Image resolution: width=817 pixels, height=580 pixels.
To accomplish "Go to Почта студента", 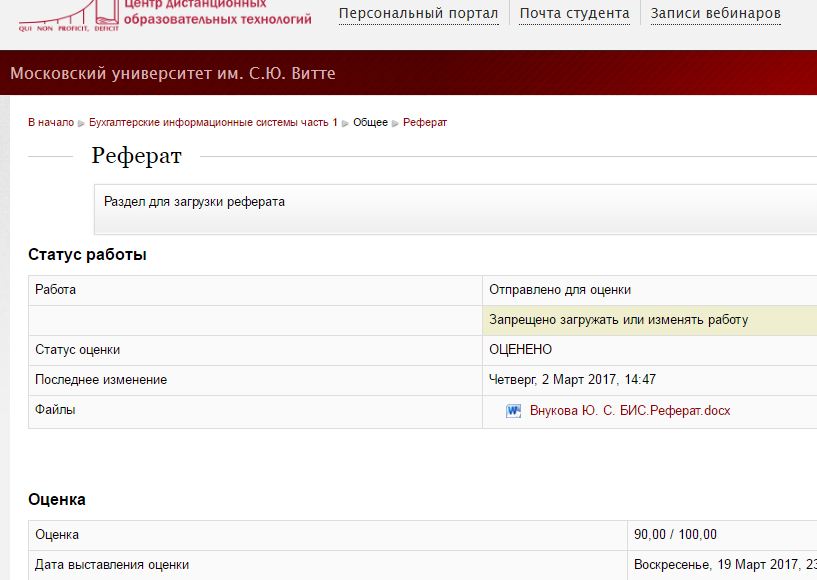I will [x=574, y=13].
